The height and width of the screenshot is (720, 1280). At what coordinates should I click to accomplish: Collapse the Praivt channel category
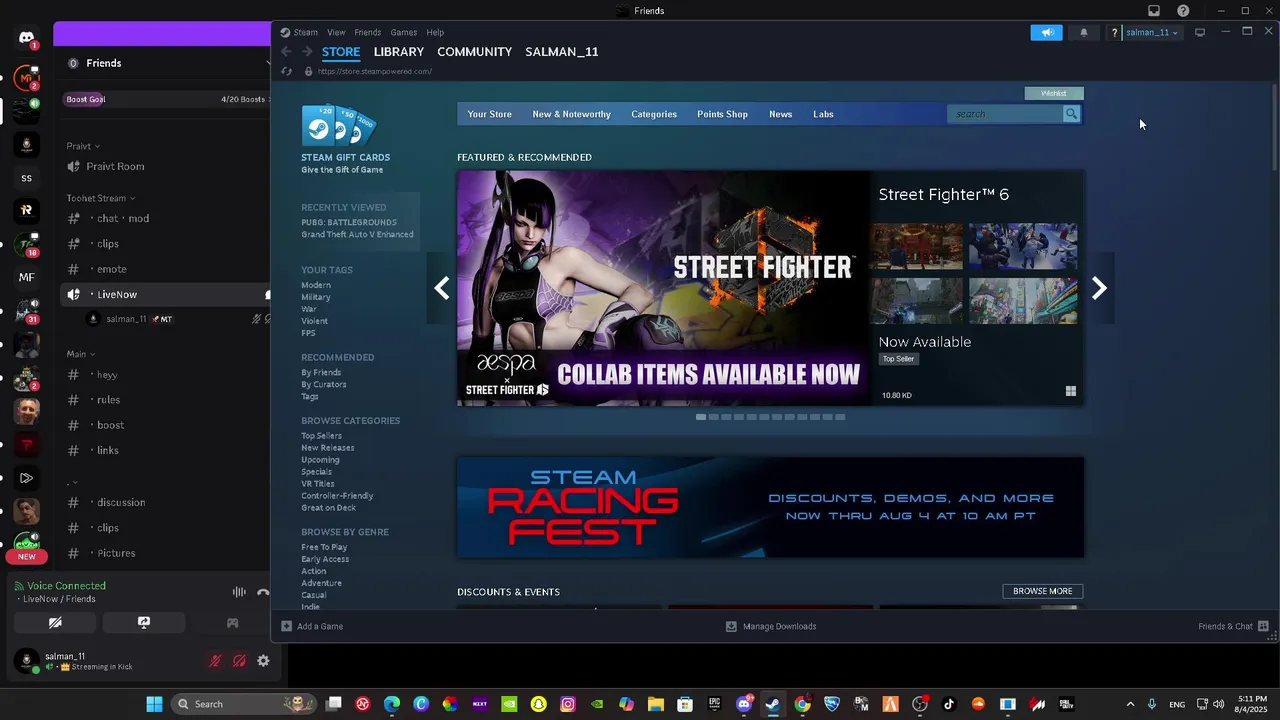point(83,146)
